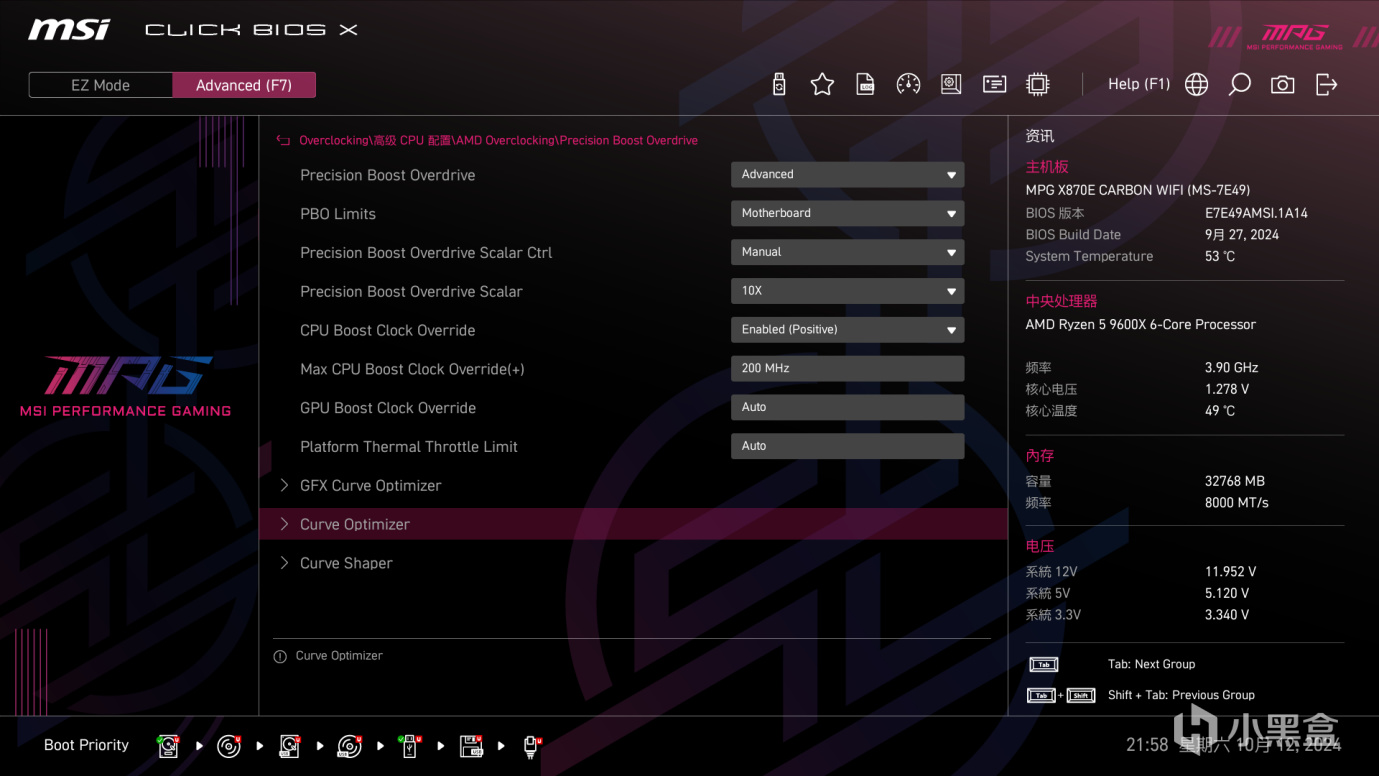Click the core voltage 1.278 V value
1379x776 pixels.
pyautogui.click(x=1227, y=390)
